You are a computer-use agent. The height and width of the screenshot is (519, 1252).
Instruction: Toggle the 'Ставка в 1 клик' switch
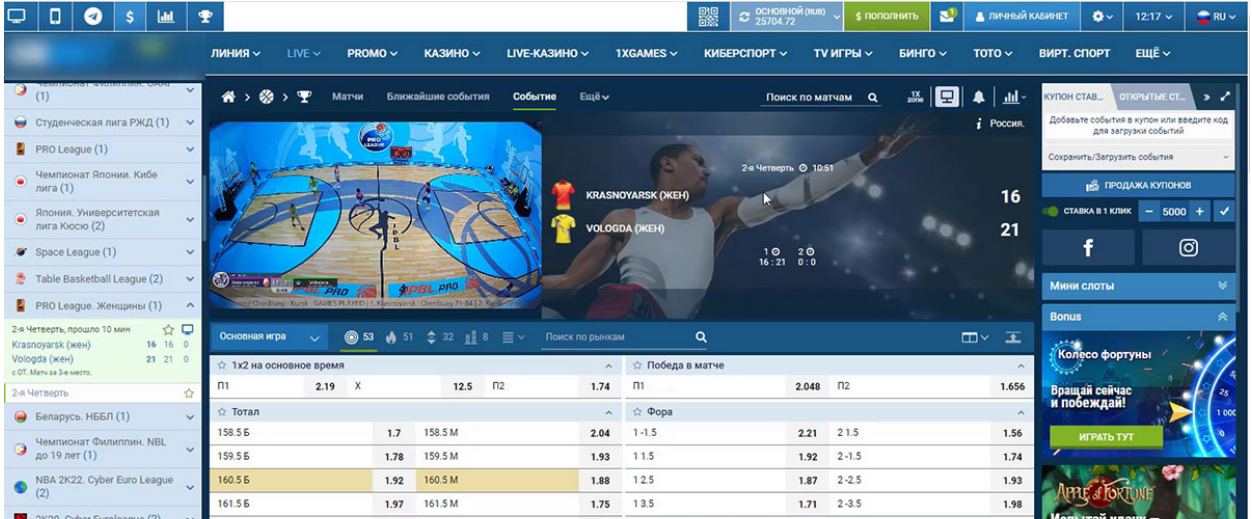point(1051,212)
